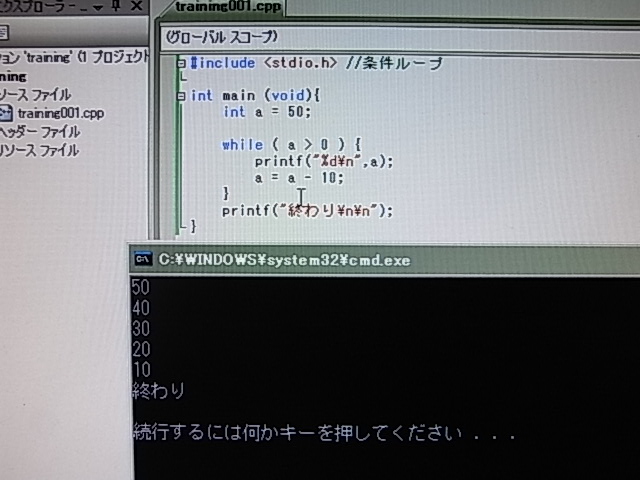Click the cmd.exe window title bar

[384, 260]
